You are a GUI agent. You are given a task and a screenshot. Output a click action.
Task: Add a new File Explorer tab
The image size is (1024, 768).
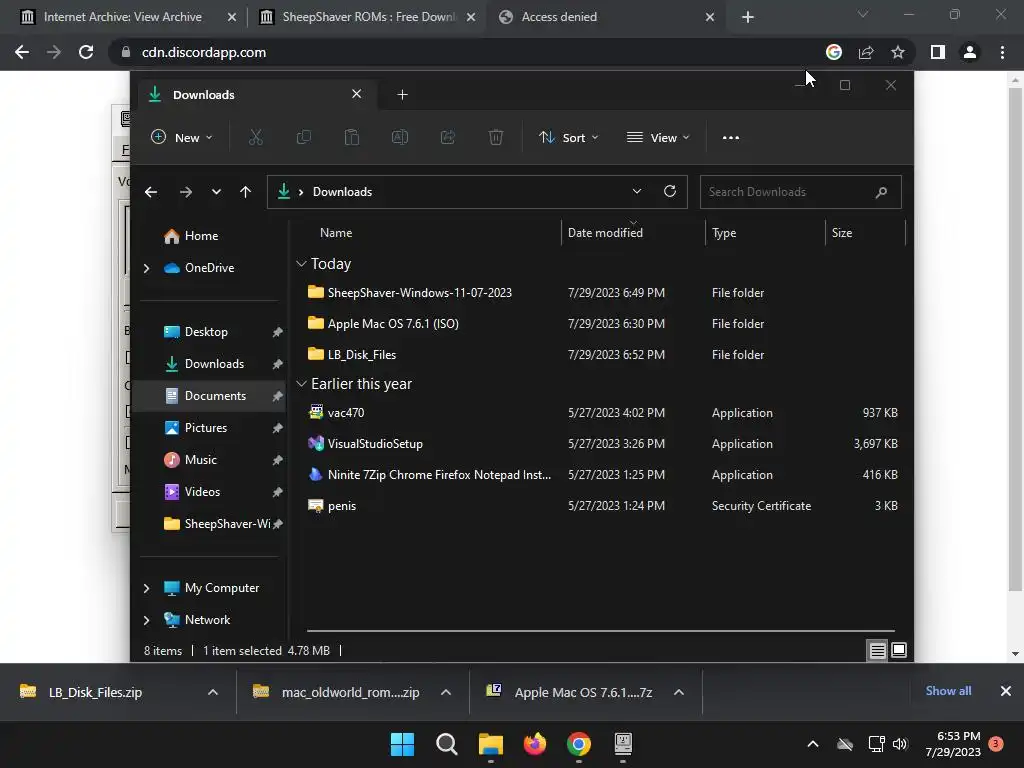coord(402,95)
